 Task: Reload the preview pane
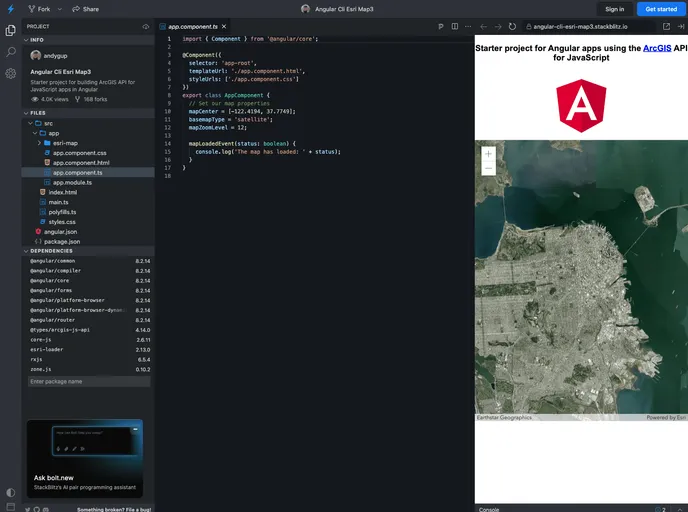pyautogui.click(x=512, y=27)
